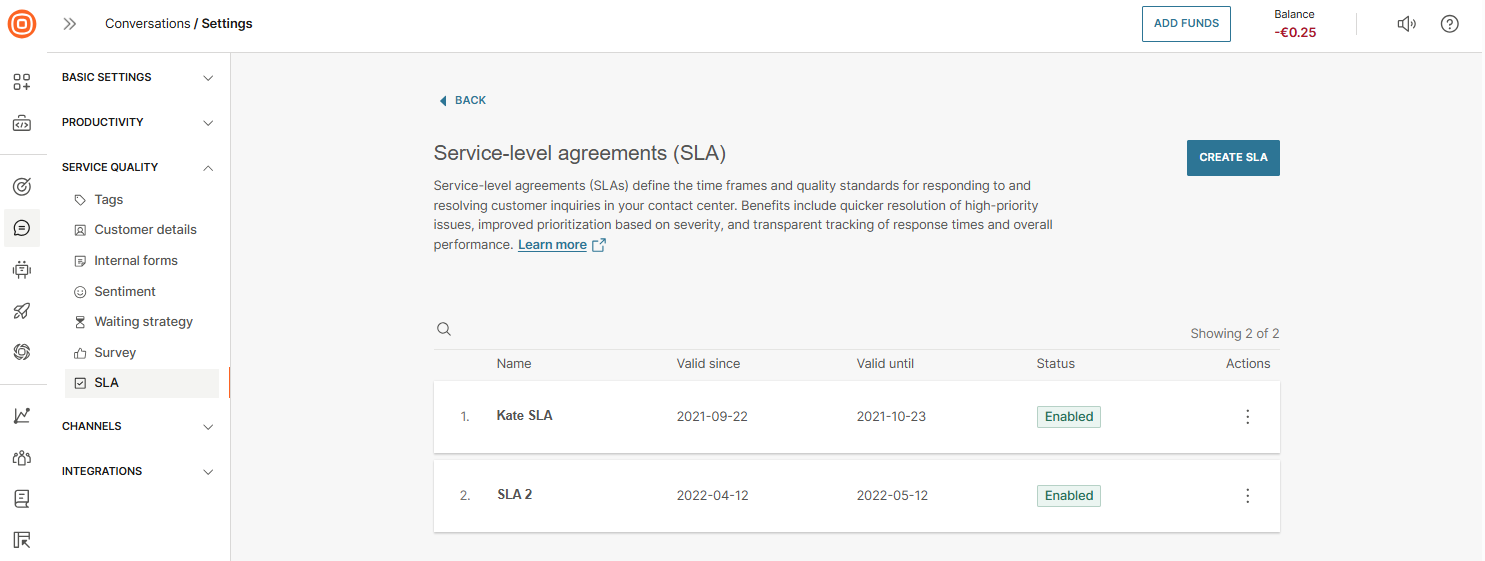Expand the sidebar with double chevron icon
Image resolution: width=1485 pixels, height=561 pixels.
[70, 24]
